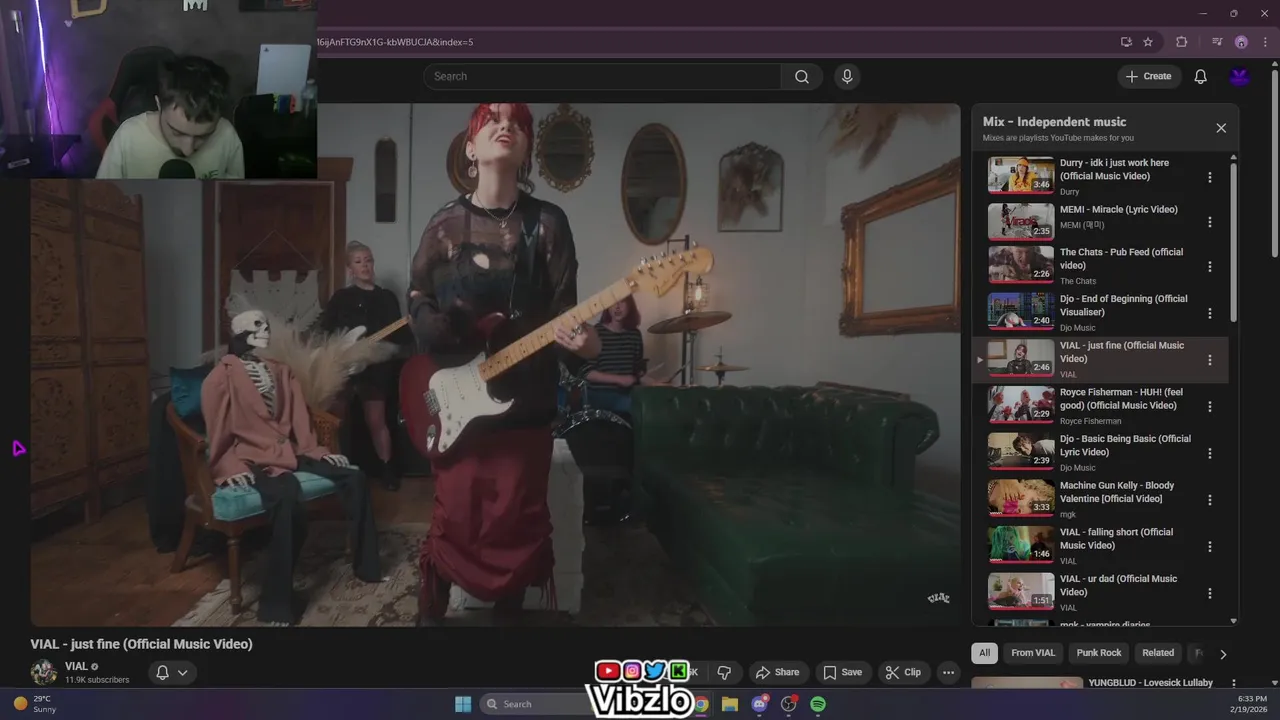Show more filter chips with right arrow
The image size is (1280, 720).
click(1222, 654)
